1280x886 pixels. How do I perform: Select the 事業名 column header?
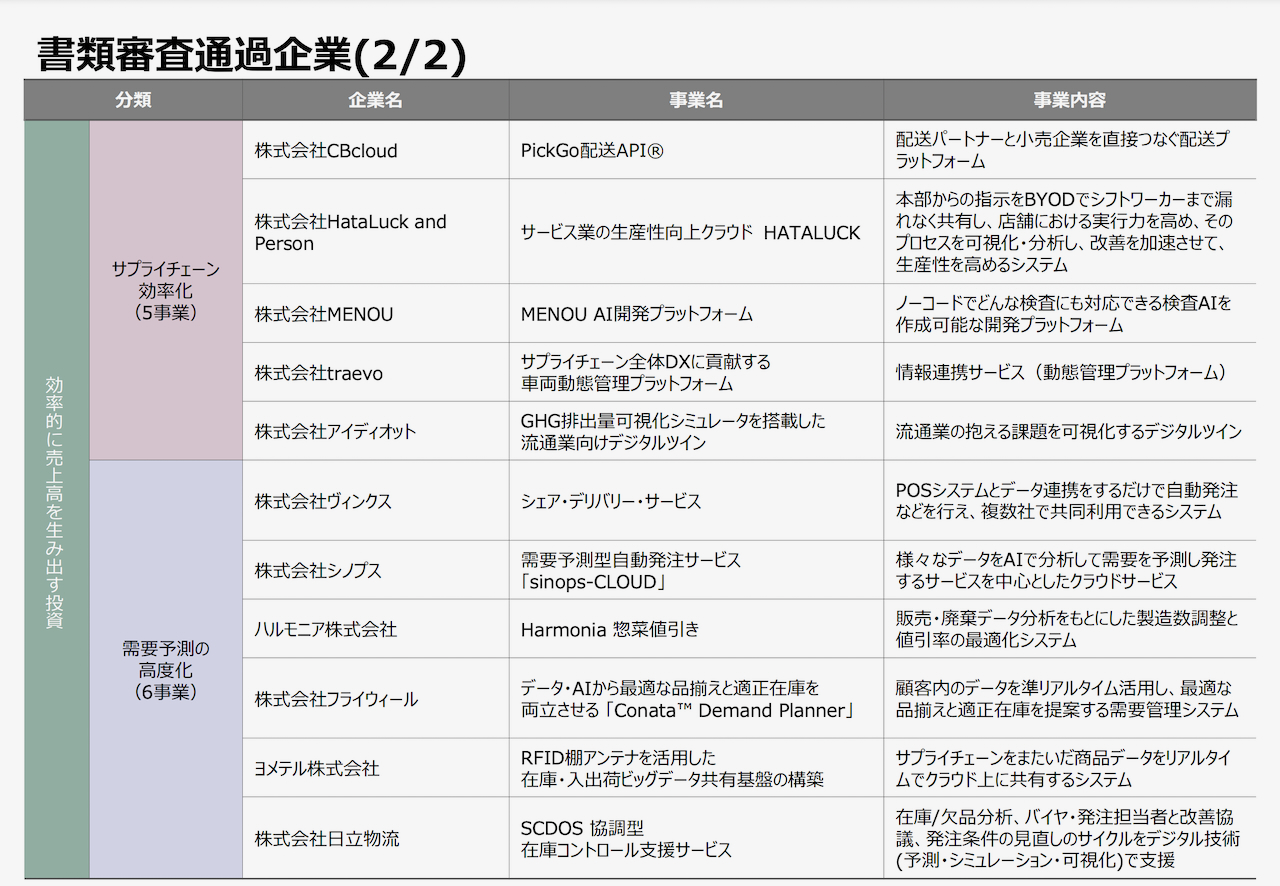(696, 100)
